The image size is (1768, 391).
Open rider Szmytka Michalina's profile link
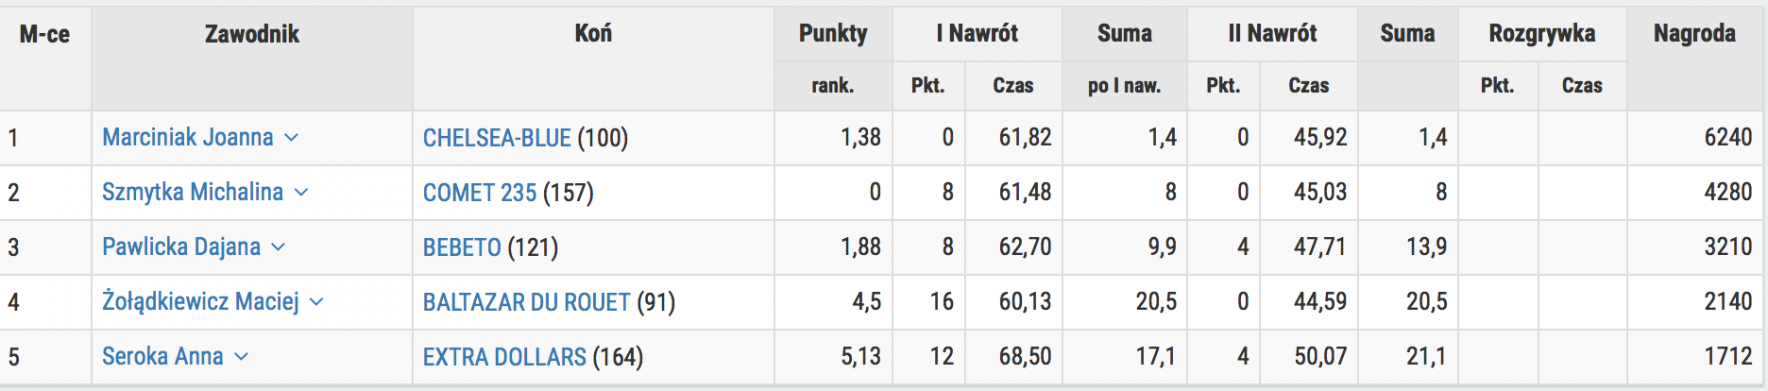tap(193, 193)
